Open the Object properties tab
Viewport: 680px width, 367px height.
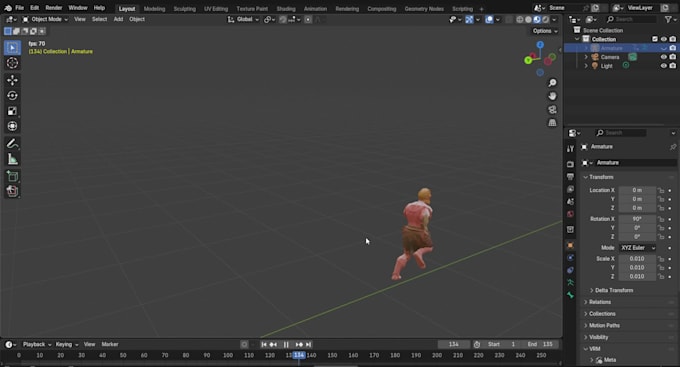click(570, 245)
